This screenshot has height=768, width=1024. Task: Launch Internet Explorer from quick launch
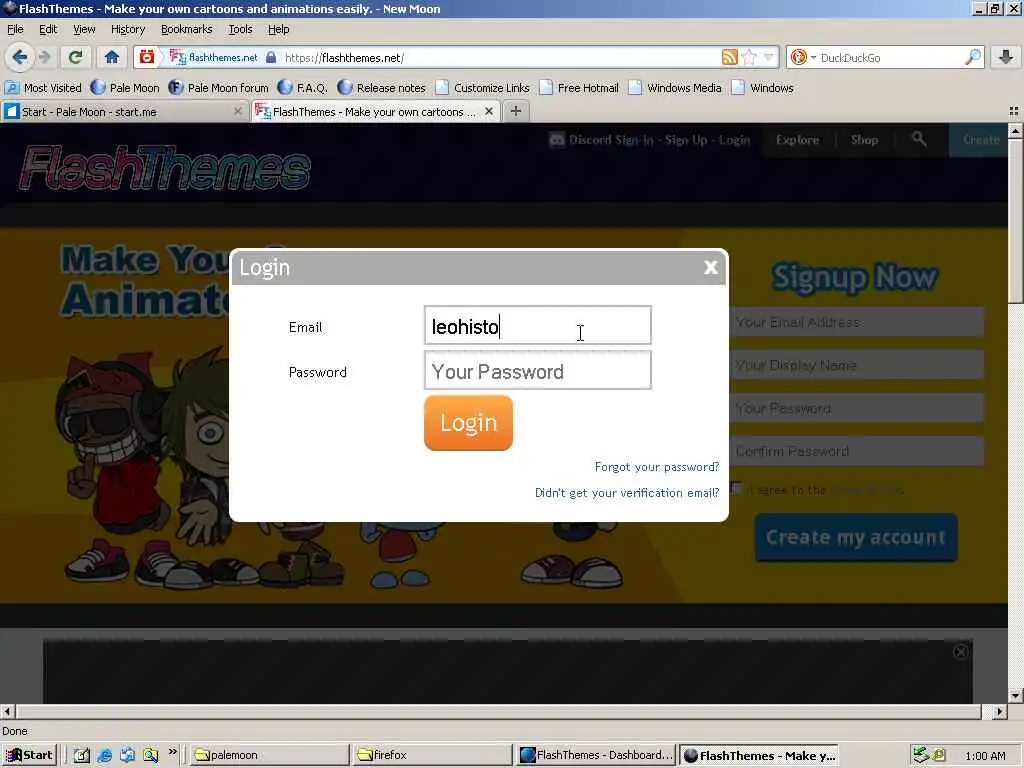tap(104, 756)
